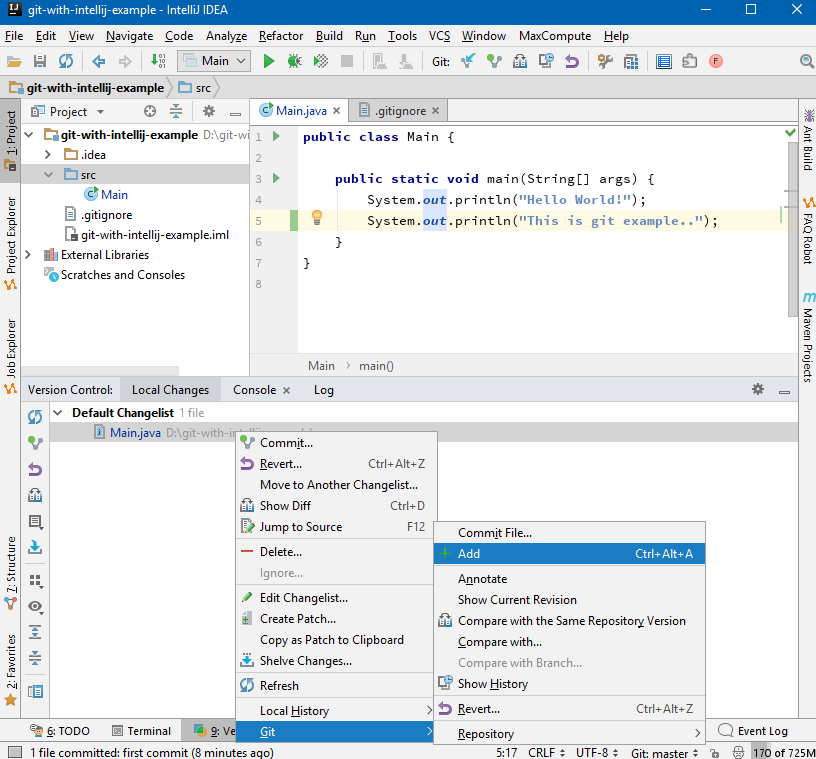Start debugging using the bug icon
Image resolution: width=816 pixels, height=759 pixels.
(x=293, y=60)
